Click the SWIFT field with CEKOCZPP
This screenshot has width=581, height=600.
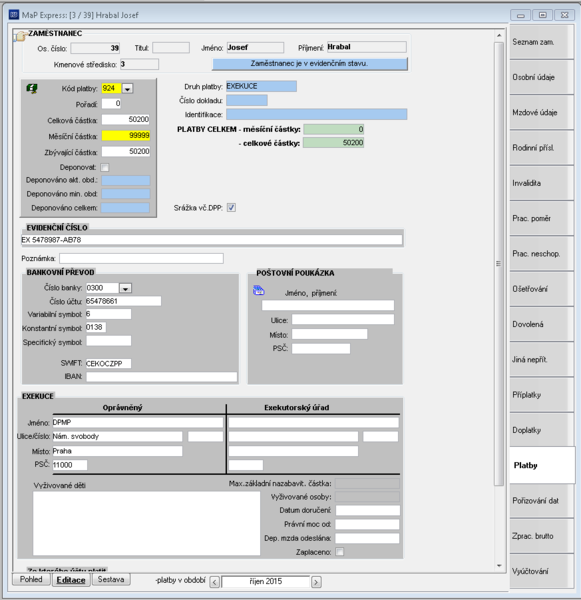click(x=109, y=364)
